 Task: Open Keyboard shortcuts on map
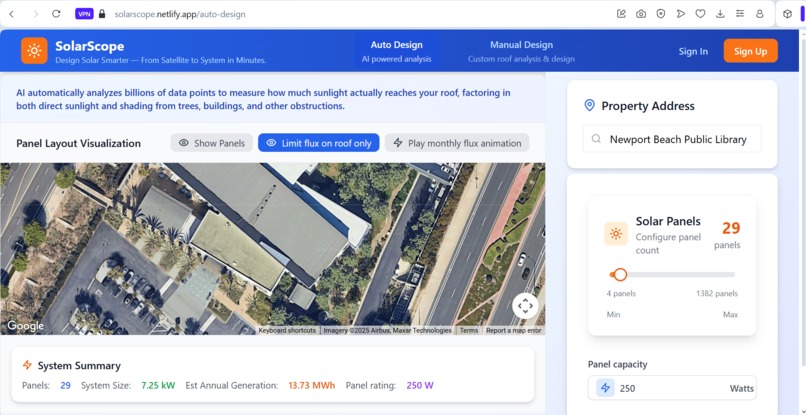tap(287, 331)
